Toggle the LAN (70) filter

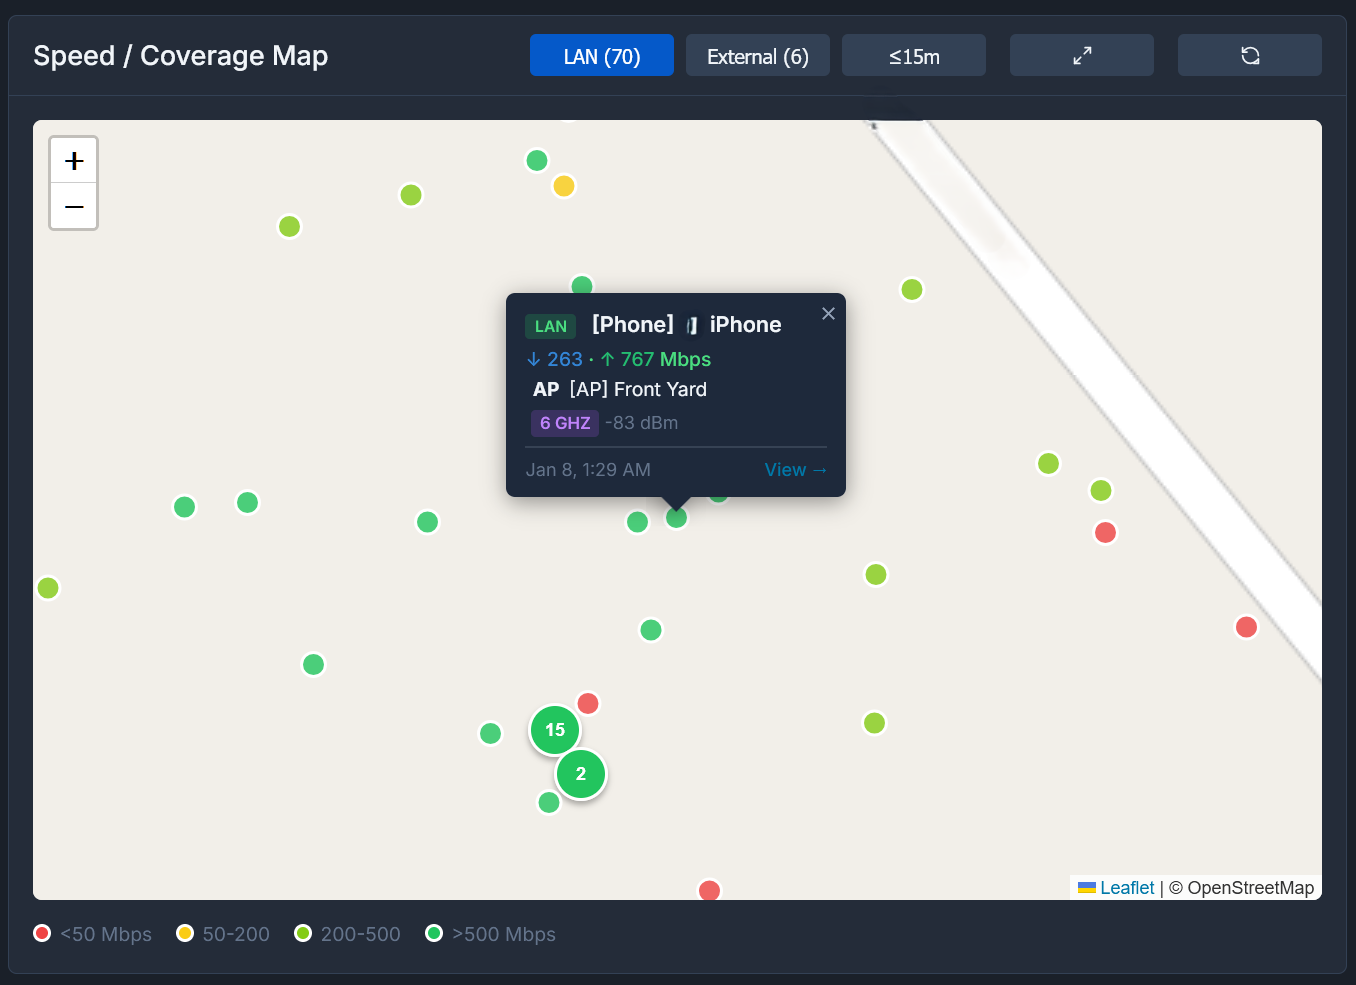[602, 55]
